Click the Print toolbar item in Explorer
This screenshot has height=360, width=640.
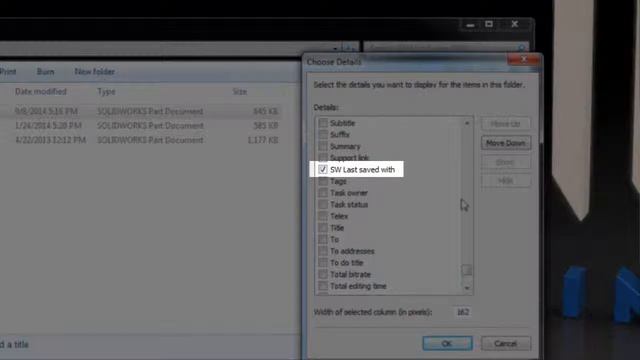[x=8, y=71]
